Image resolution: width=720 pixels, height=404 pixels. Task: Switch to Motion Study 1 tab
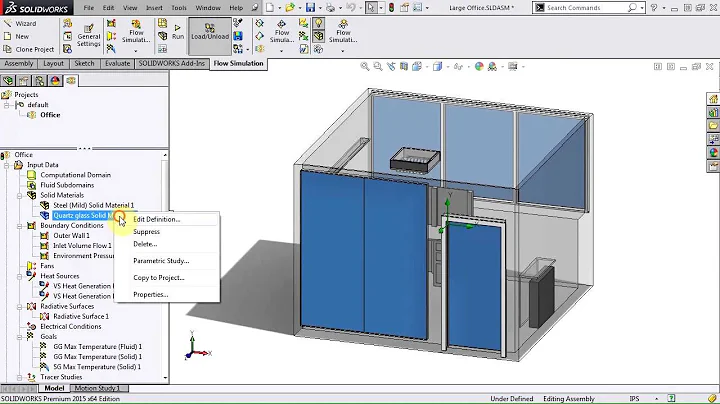click(x=97, y=388)
